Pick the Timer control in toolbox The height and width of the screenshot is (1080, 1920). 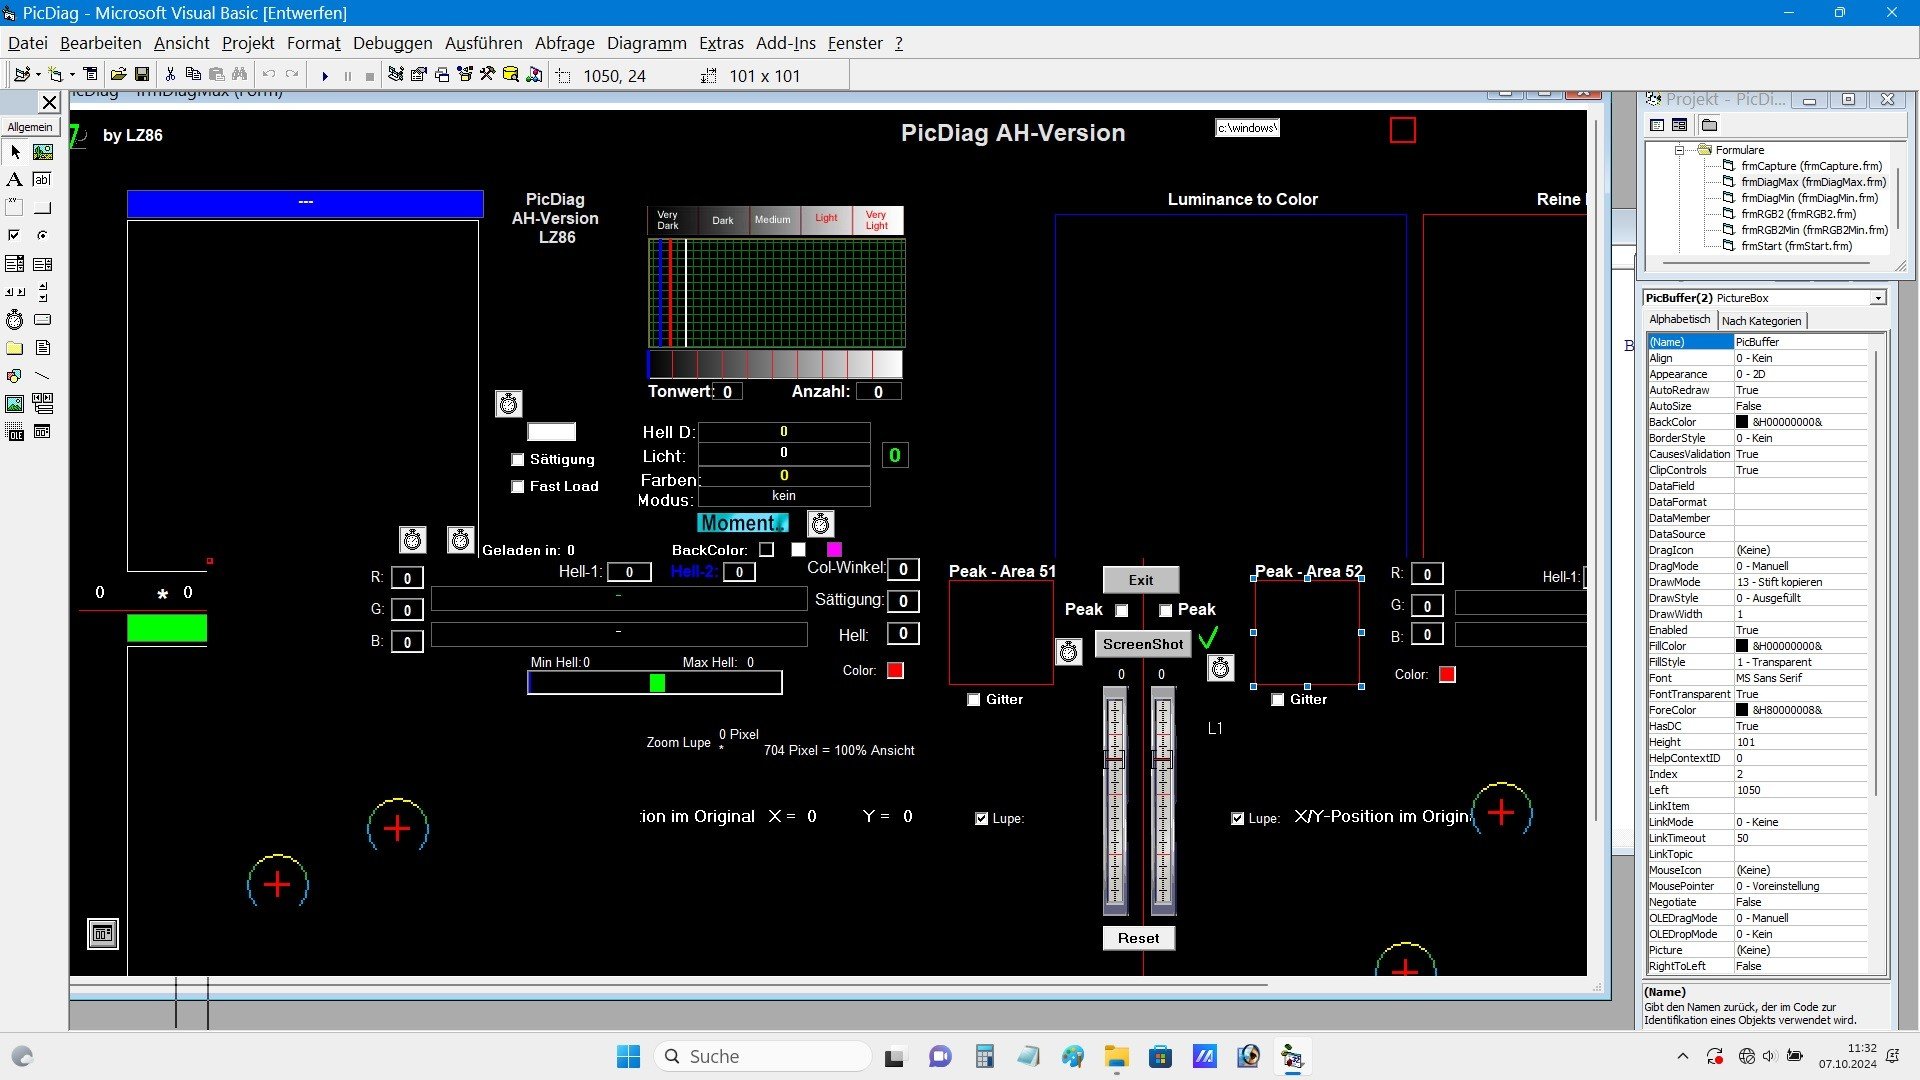point(15,320)
